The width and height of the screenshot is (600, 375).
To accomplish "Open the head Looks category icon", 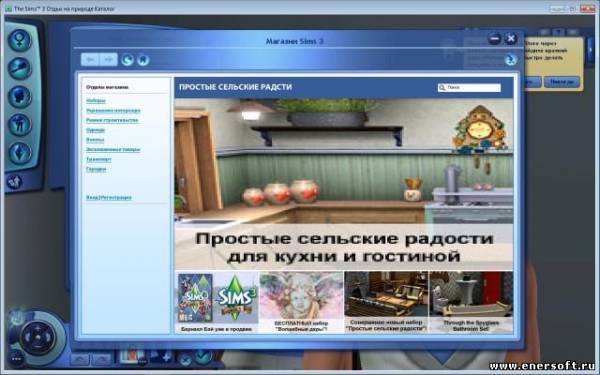I will click(x=20, y=96).
